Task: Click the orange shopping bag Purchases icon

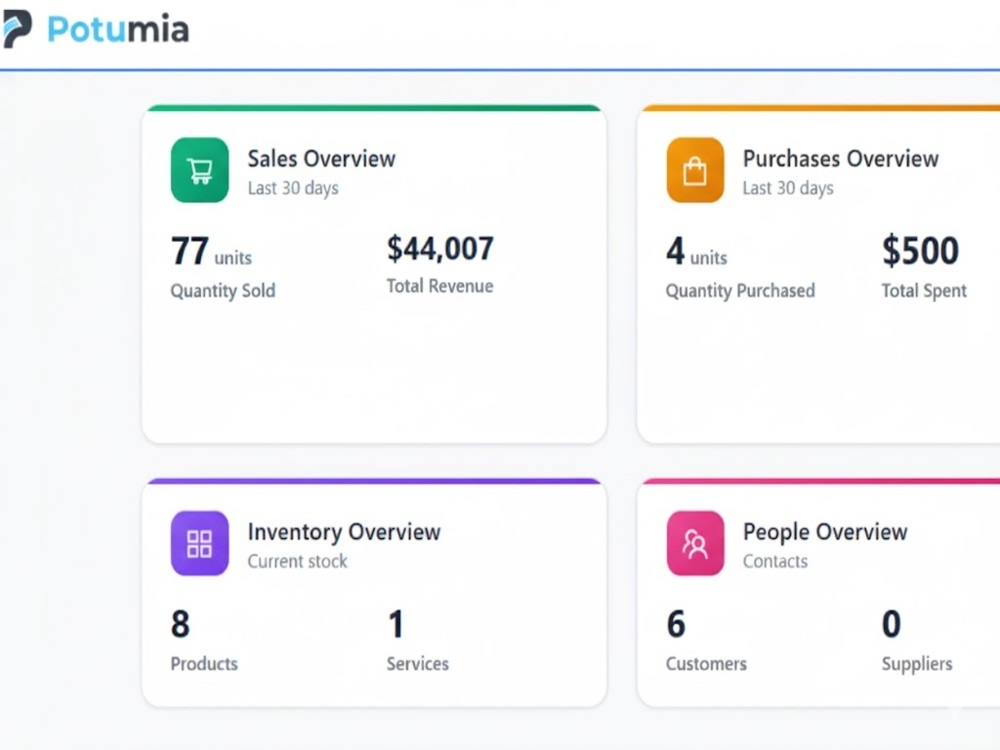Action: [x=695, y=170]
